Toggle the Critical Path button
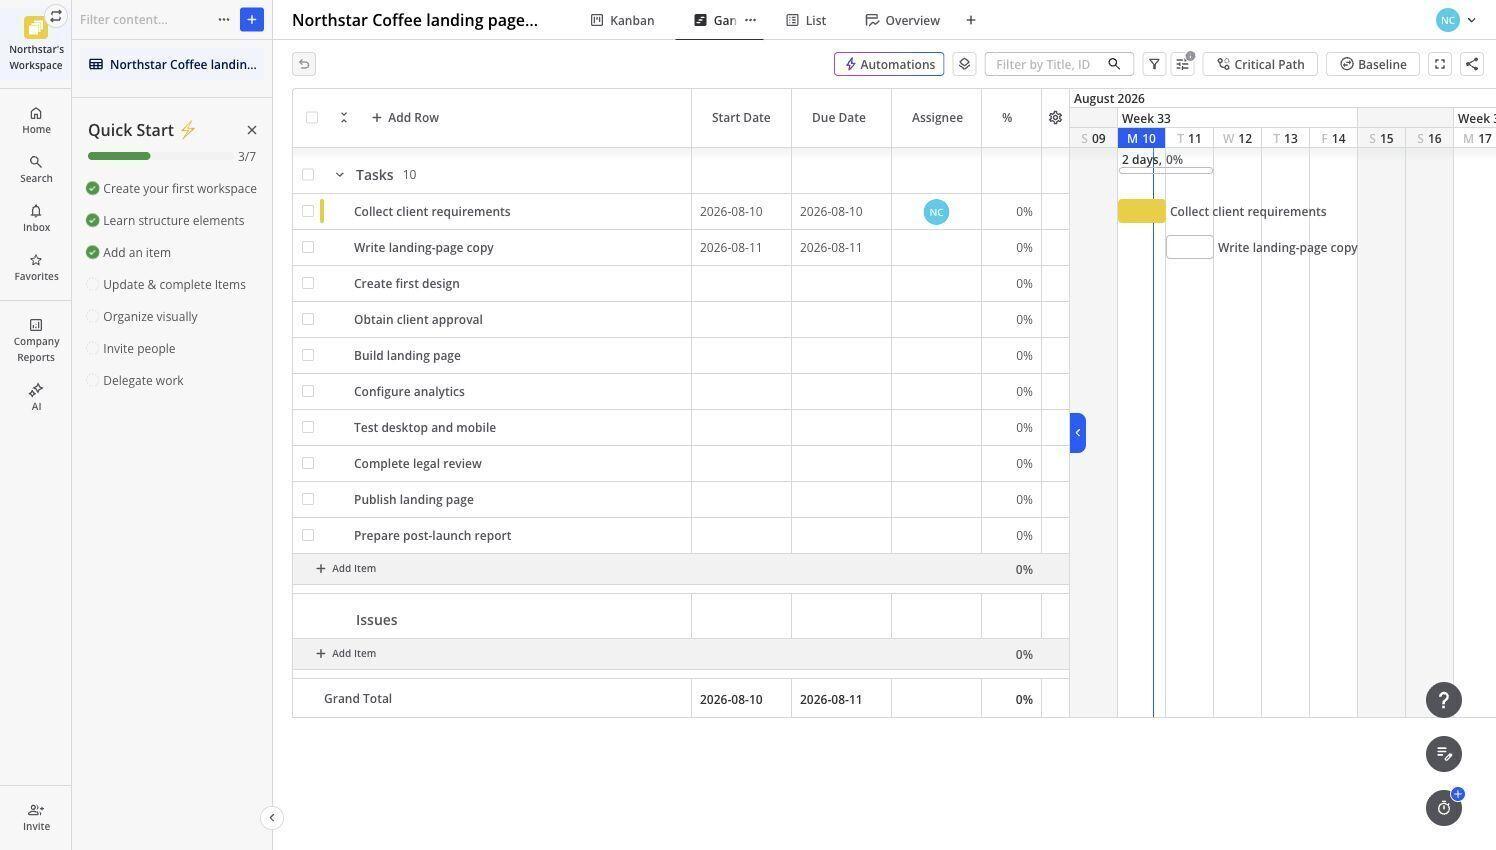The image size is (1496, 850). pyautogui.click(x=1260, y=64)
